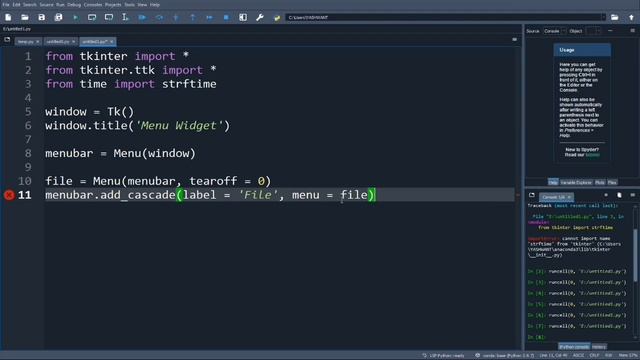This screenshot has height=360, width=640.
Task: Open the Edit menu
Action: coord(16,4)
